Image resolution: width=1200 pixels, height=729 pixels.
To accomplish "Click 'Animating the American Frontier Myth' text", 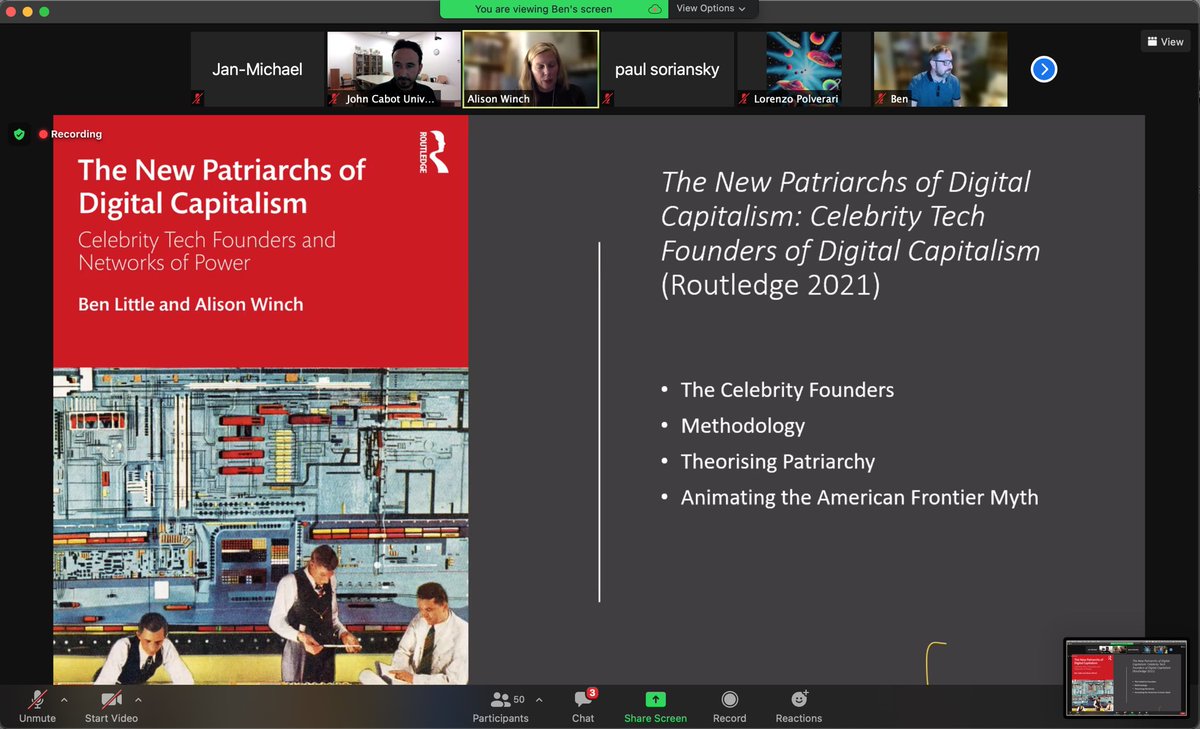I will pos(859,497).
